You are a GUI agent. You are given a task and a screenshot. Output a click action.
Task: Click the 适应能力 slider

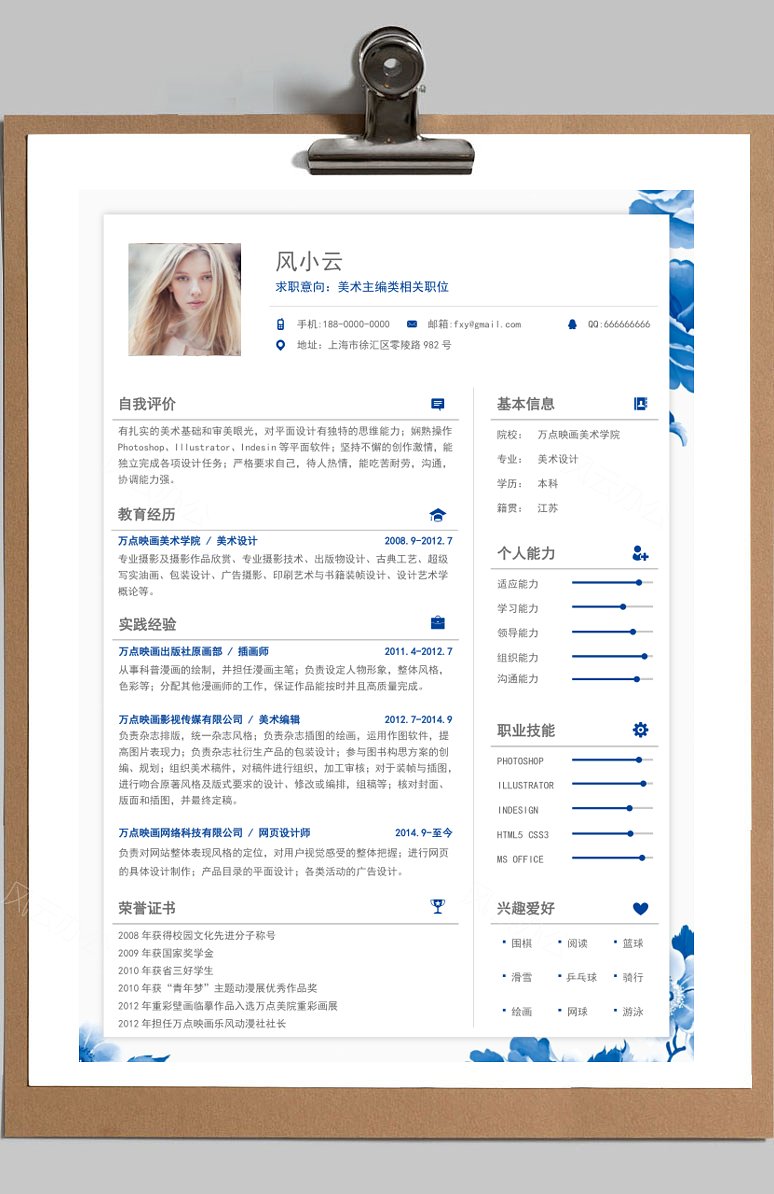(612, 583)
